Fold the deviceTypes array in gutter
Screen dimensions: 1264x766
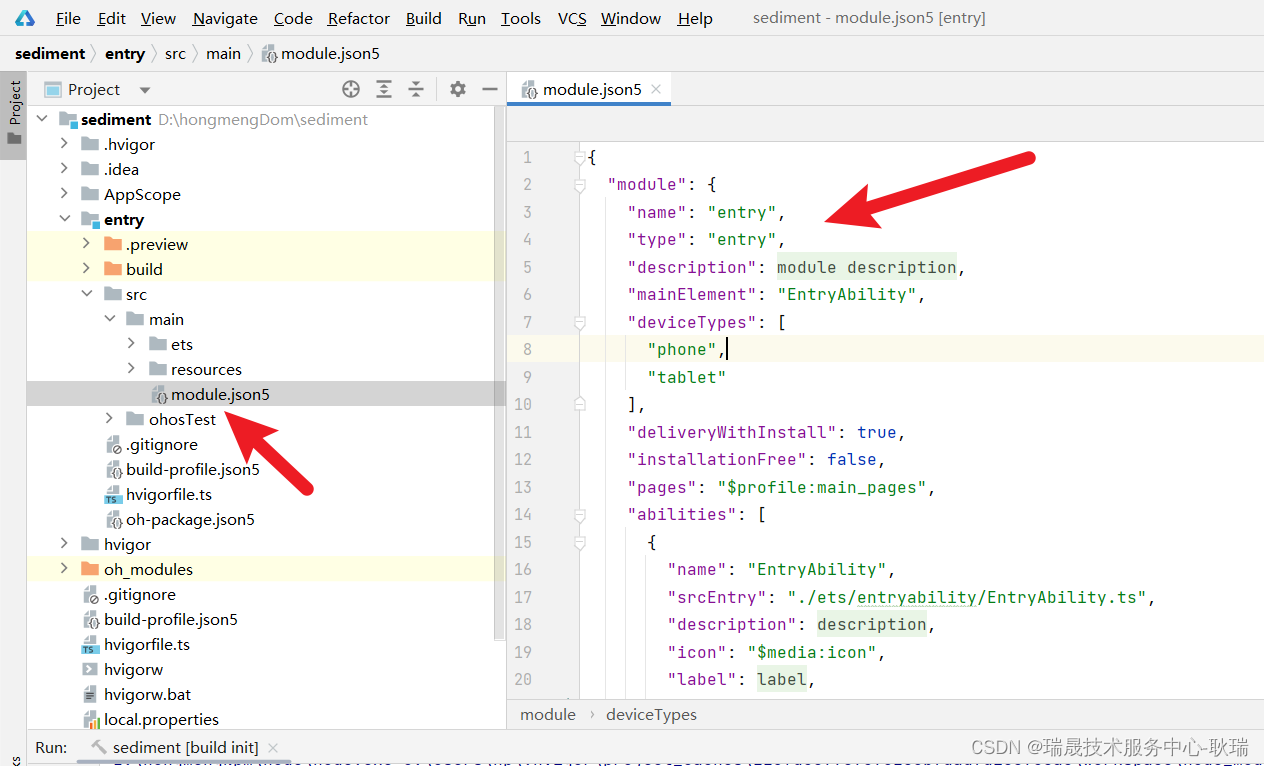579,322
